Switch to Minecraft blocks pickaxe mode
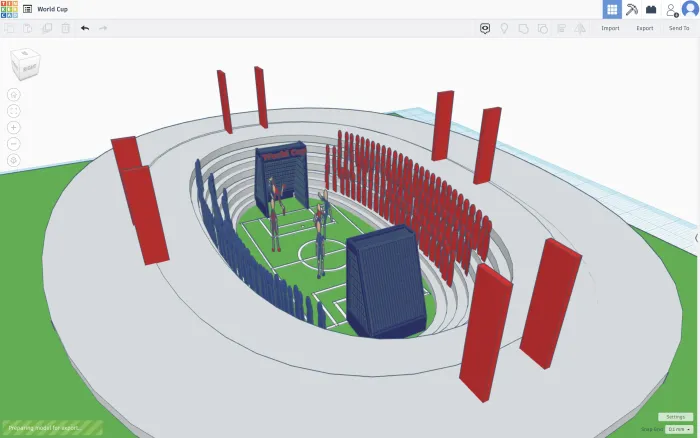Viewport: 700px width, 438px height. [632, 9]
